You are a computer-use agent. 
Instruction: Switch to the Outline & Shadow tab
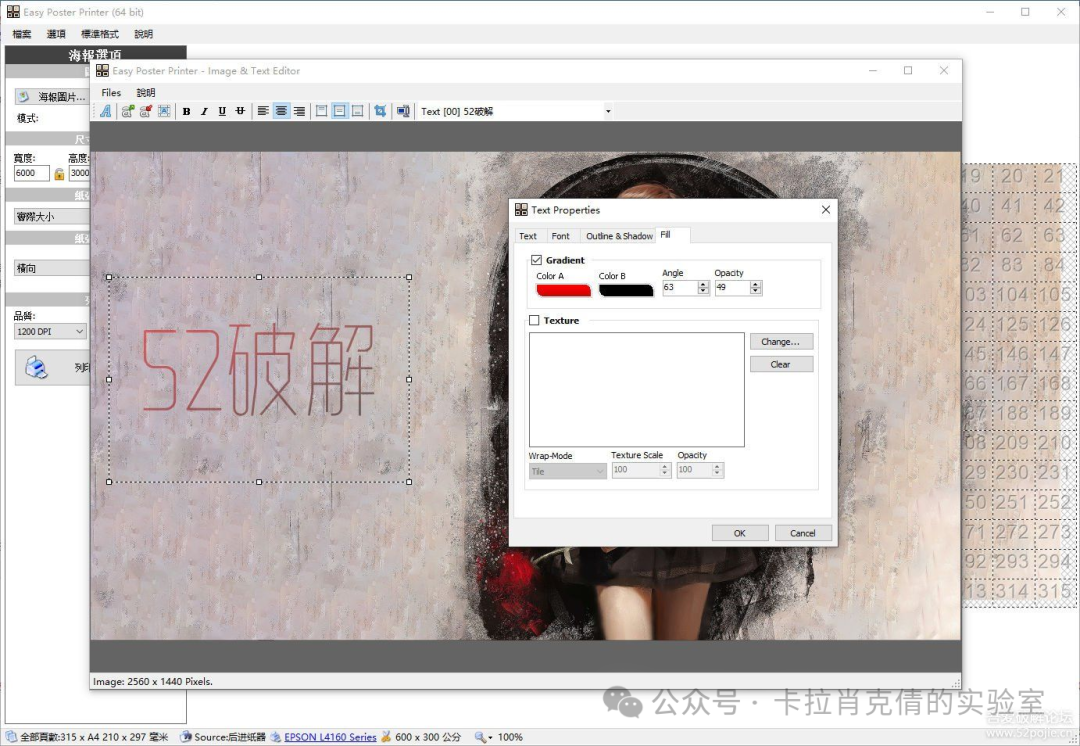pyautogui.click(x=618, y=236)
